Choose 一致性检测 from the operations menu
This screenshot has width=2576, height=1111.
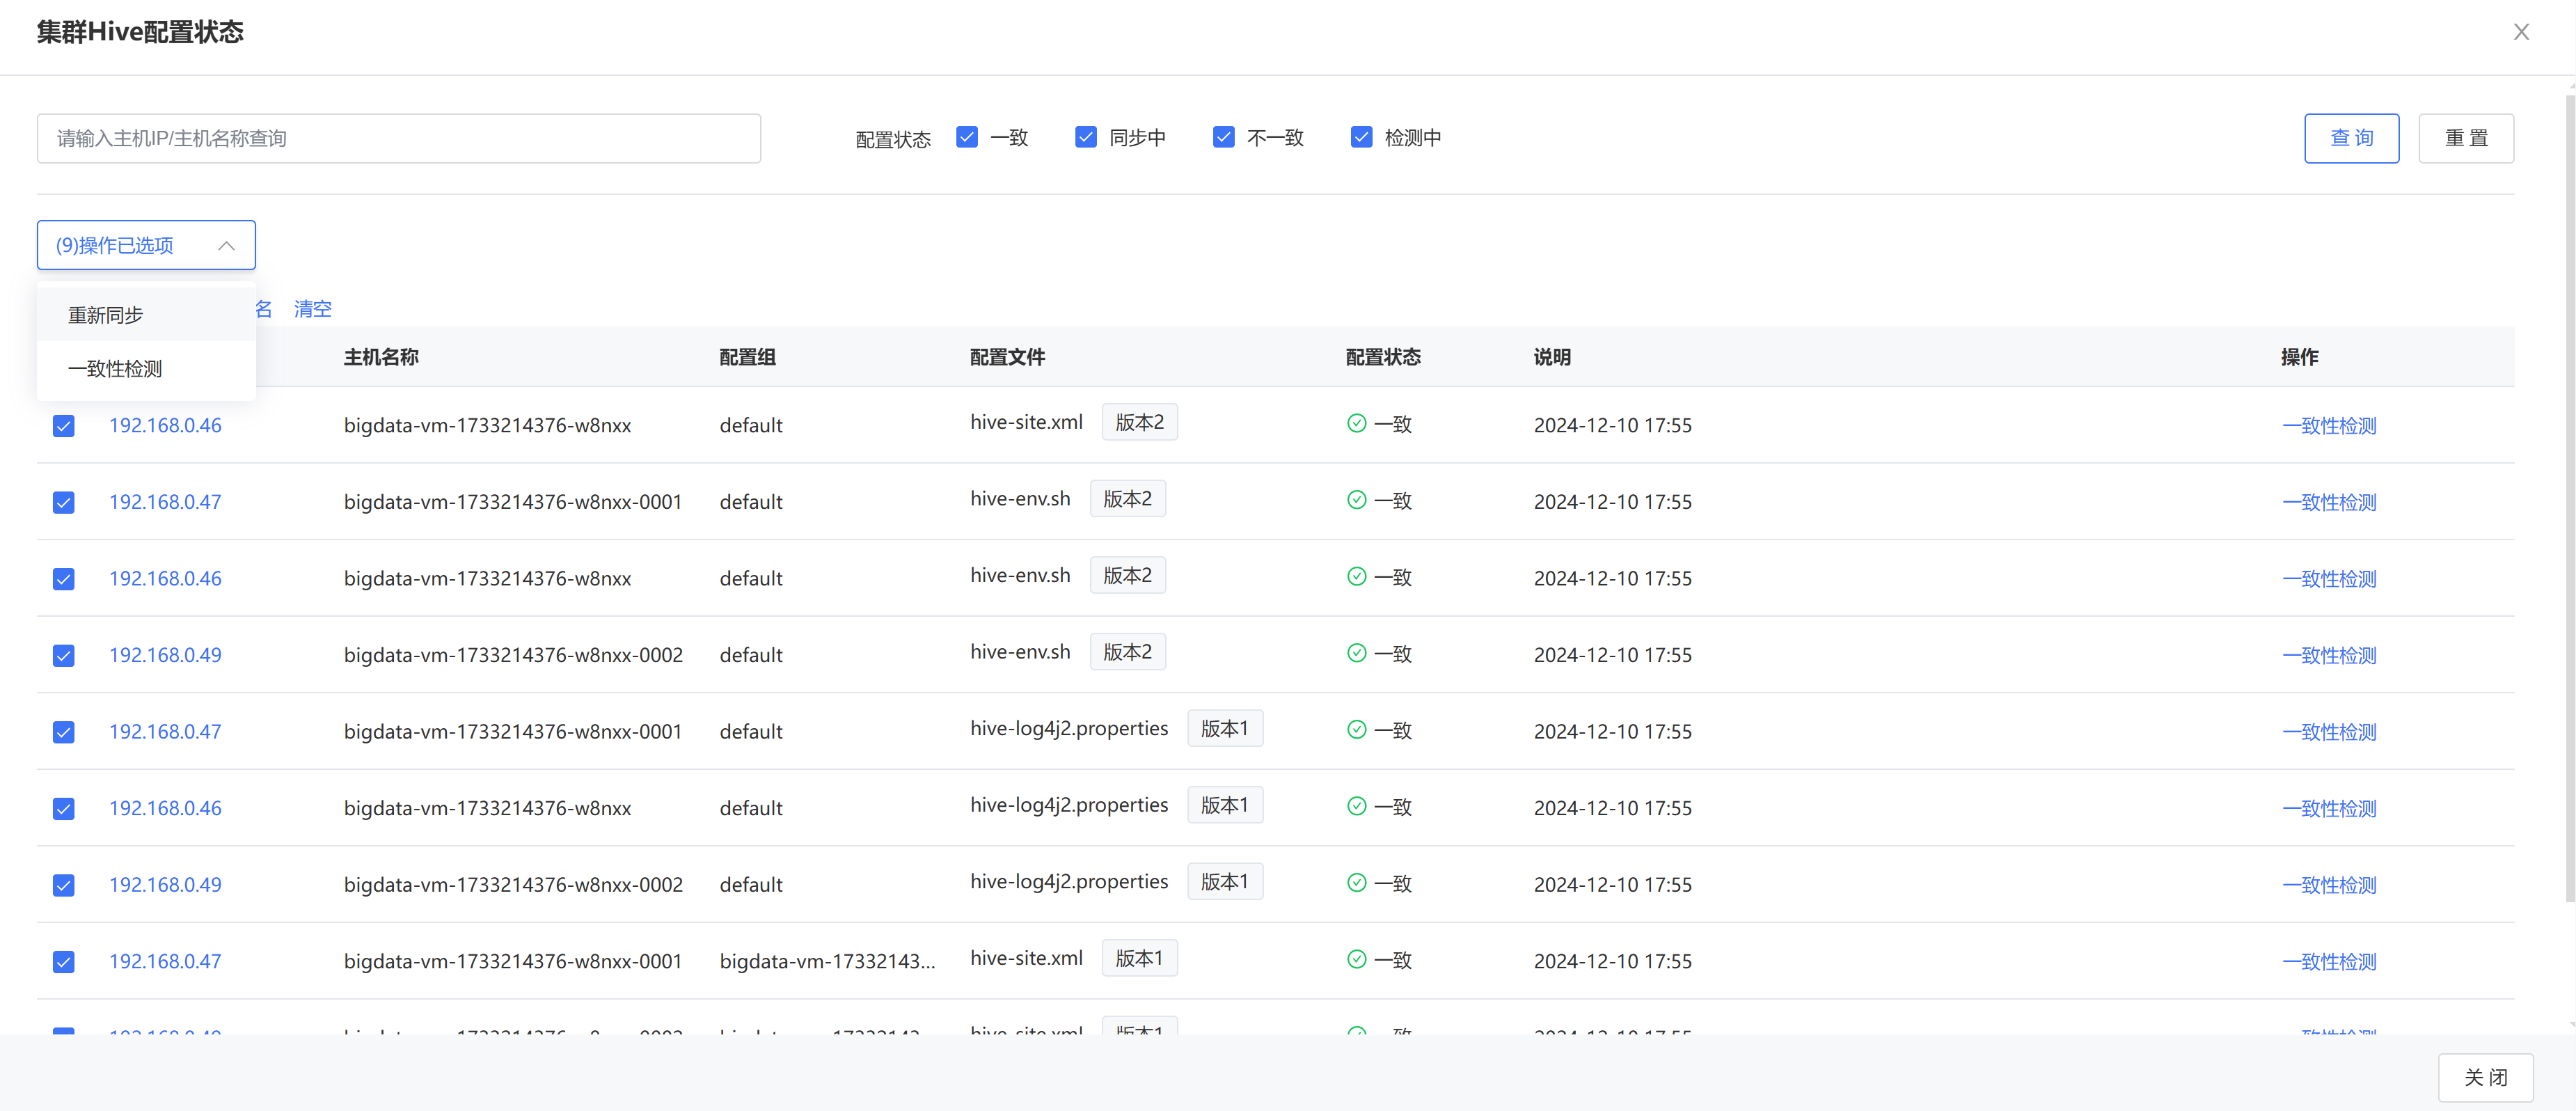click(x=146, y=368)
